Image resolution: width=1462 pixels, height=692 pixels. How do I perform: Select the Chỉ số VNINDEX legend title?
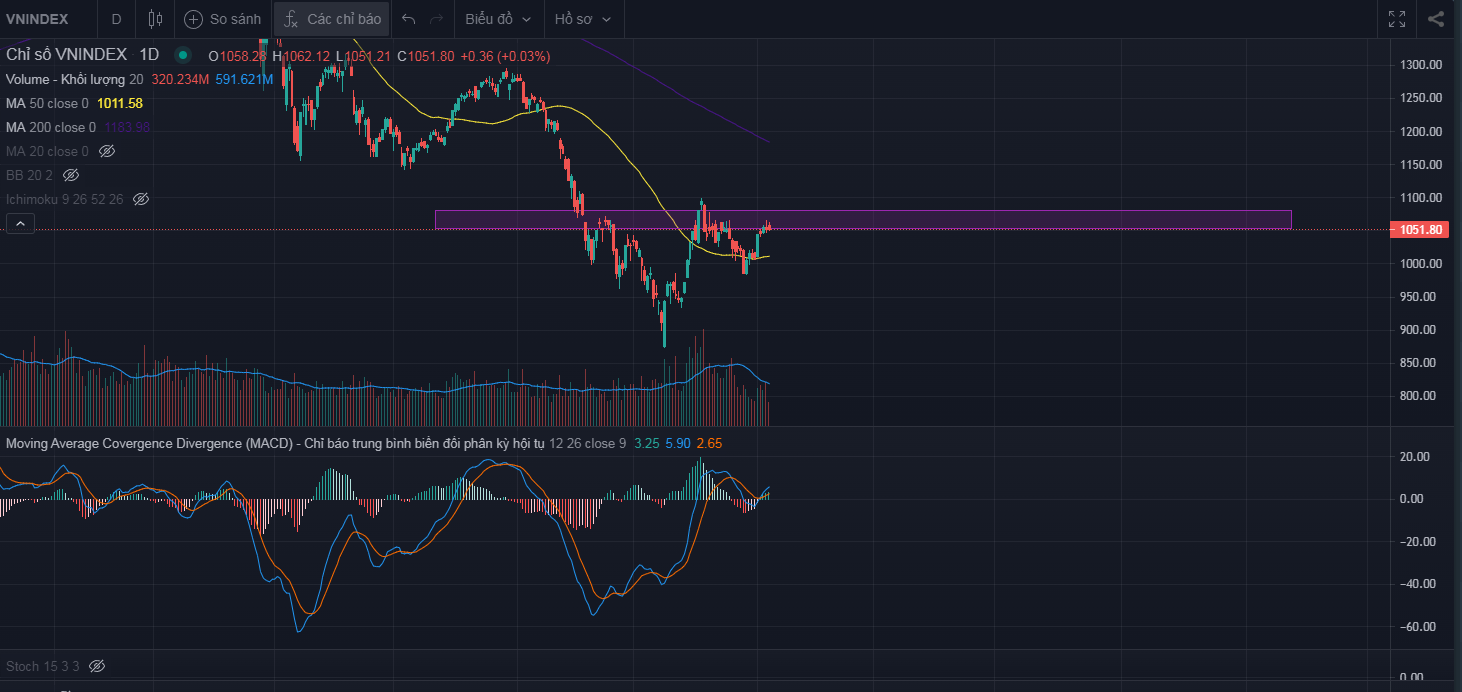pyautogui.click(x=67, y=55)
